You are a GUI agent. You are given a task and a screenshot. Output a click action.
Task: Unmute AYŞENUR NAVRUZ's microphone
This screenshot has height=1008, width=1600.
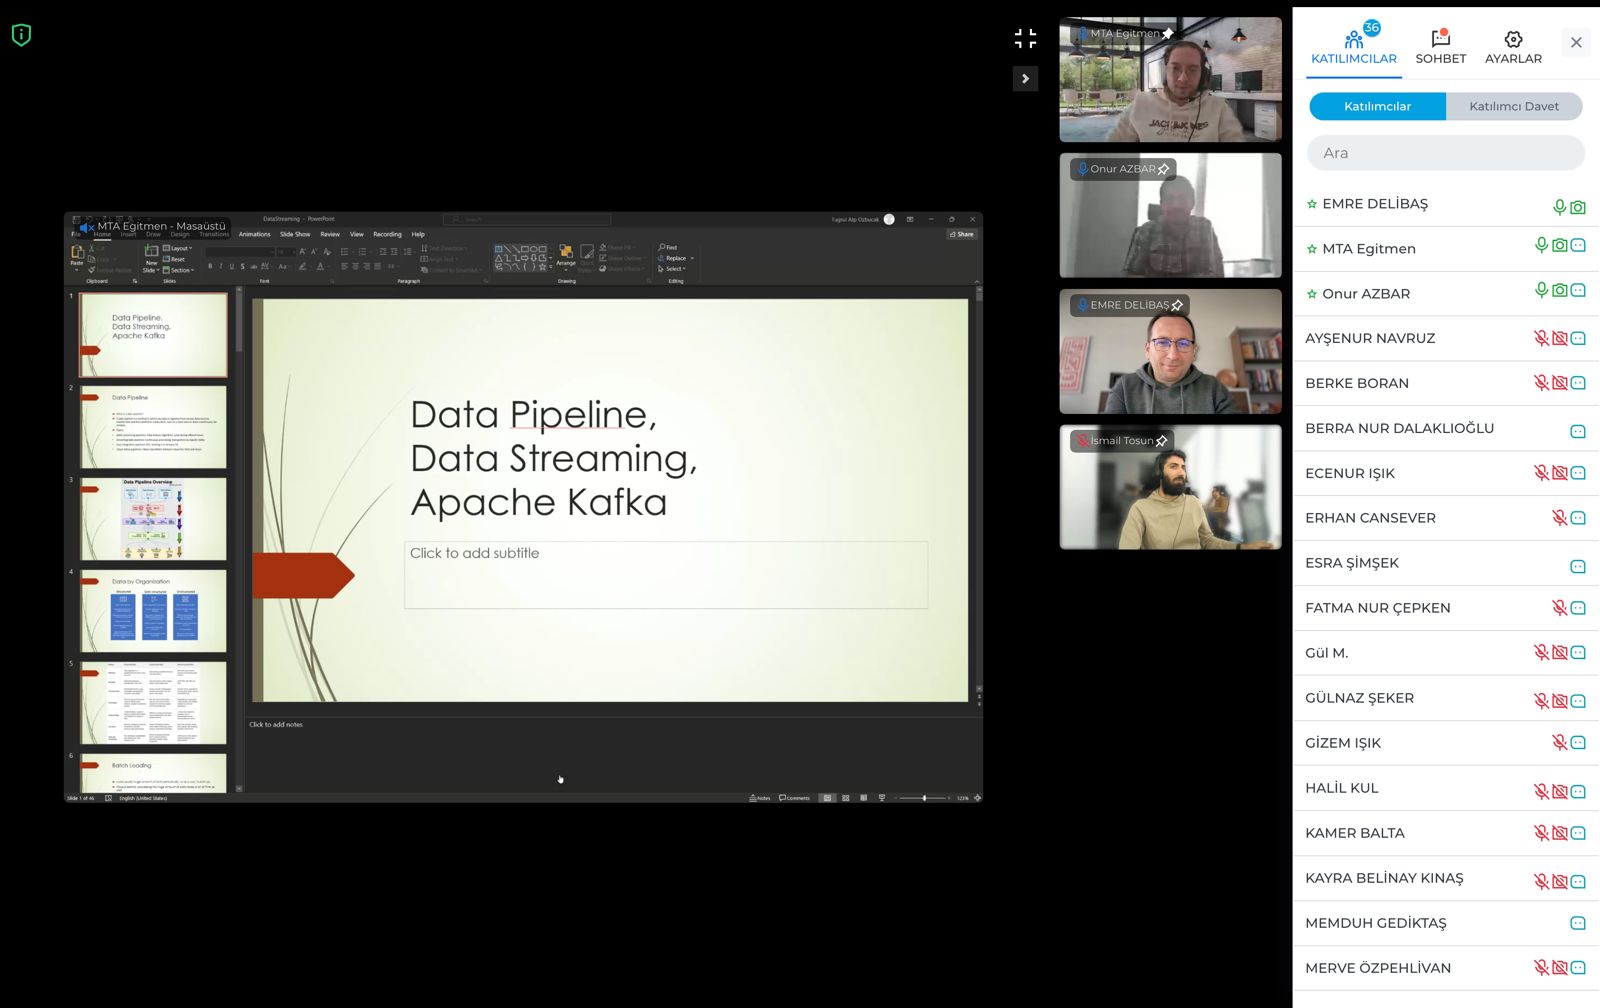1541,338
